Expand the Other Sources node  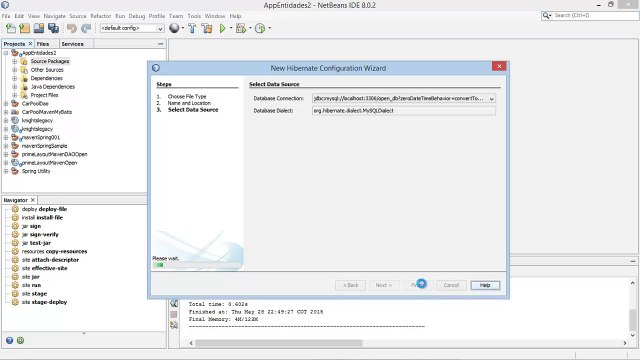[x=14, y=70]
